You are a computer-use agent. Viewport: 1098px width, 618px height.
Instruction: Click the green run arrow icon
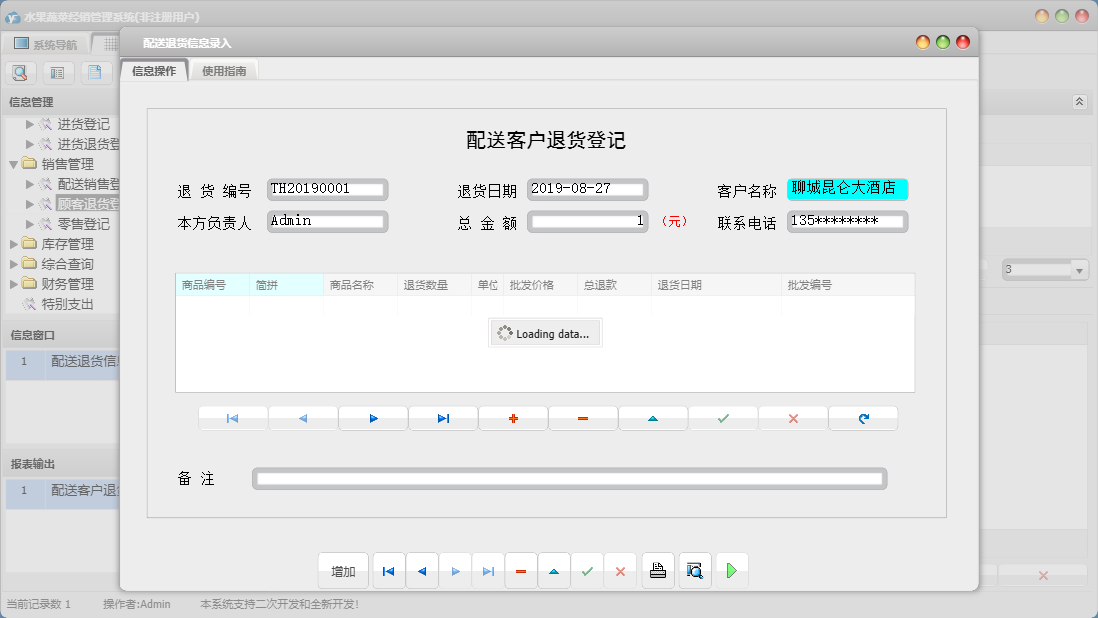731,570
